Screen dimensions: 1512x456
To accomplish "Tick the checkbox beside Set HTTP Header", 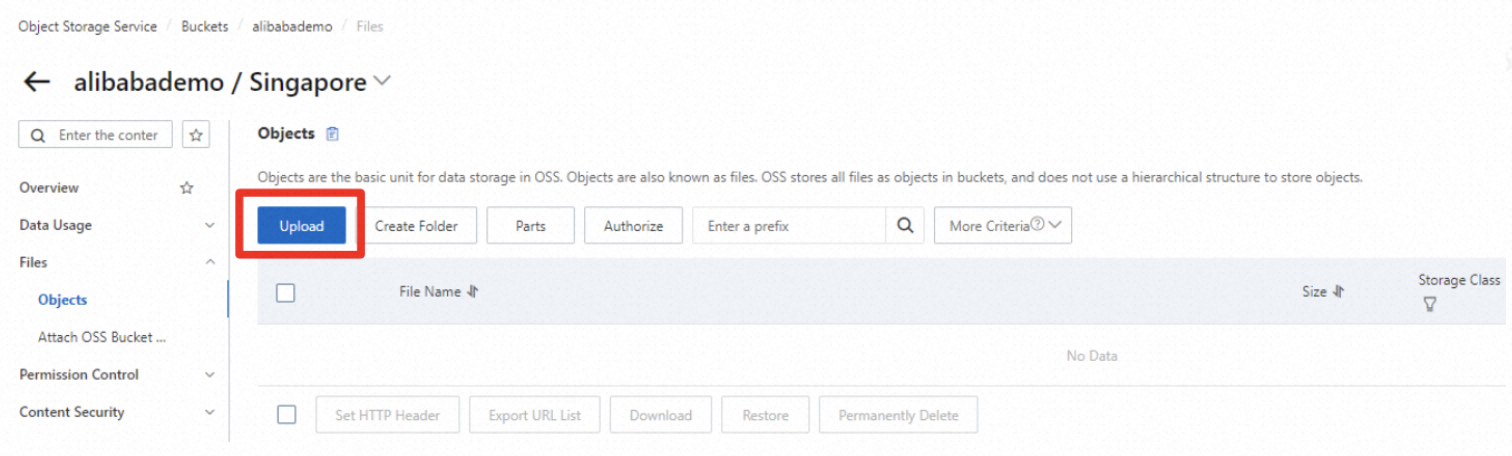I will click(x=287, y=415).
